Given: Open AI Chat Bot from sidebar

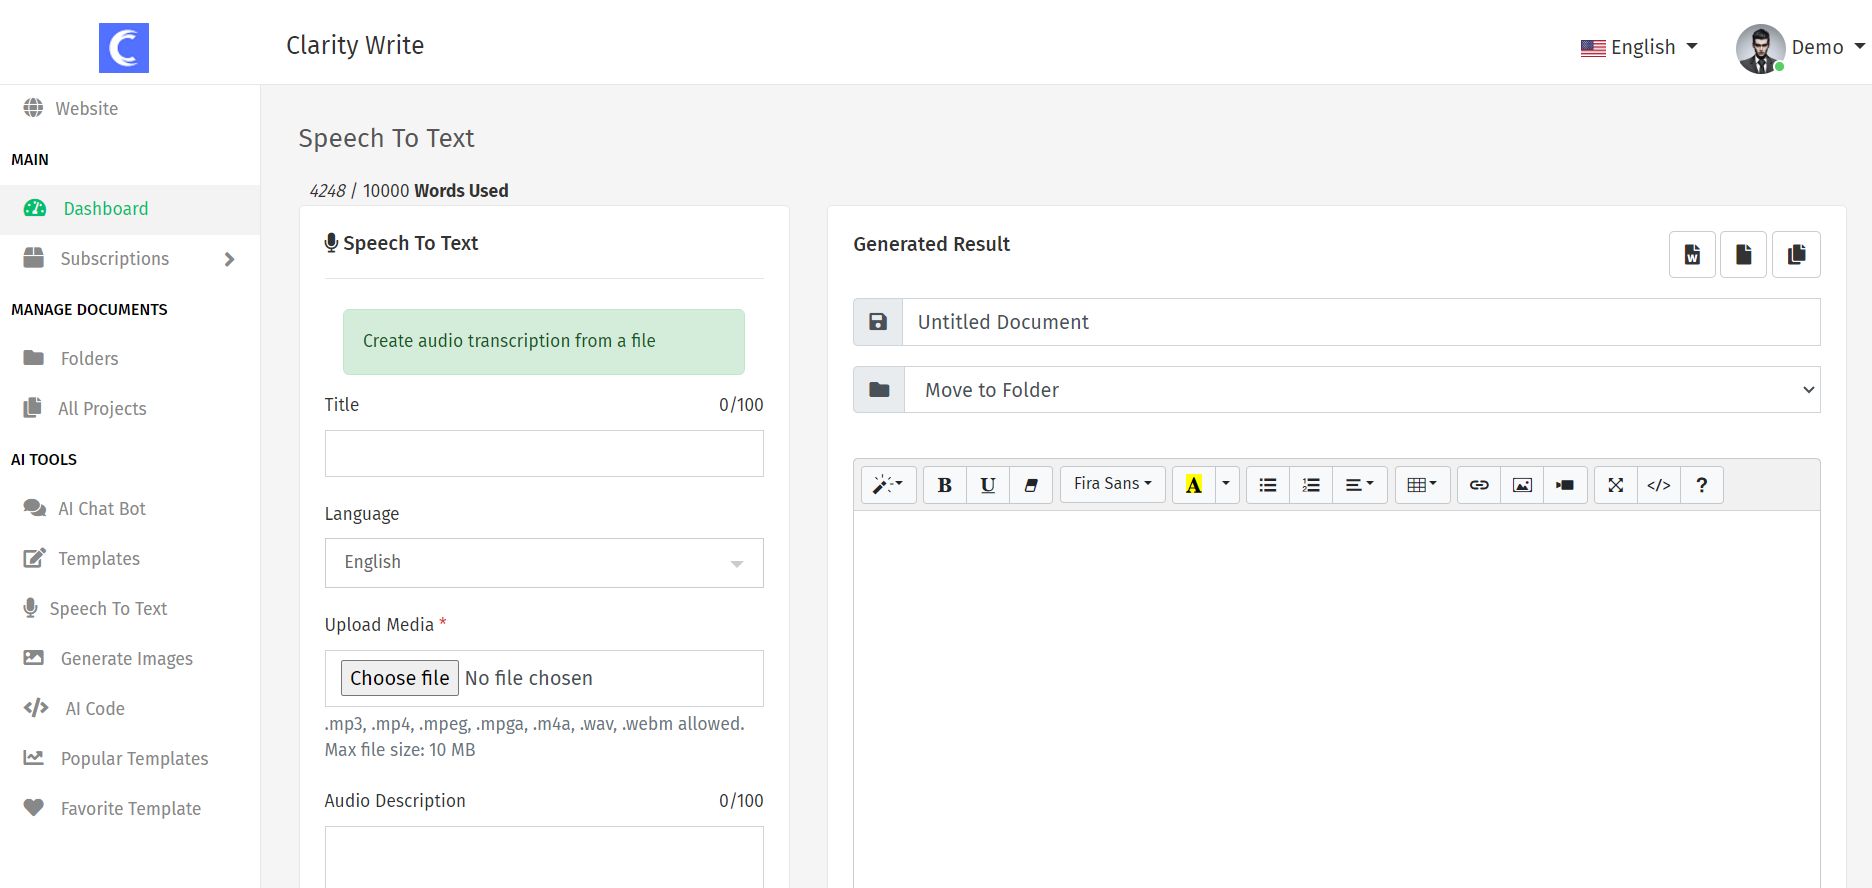Looking at the screenshot, I should point(101,509).
